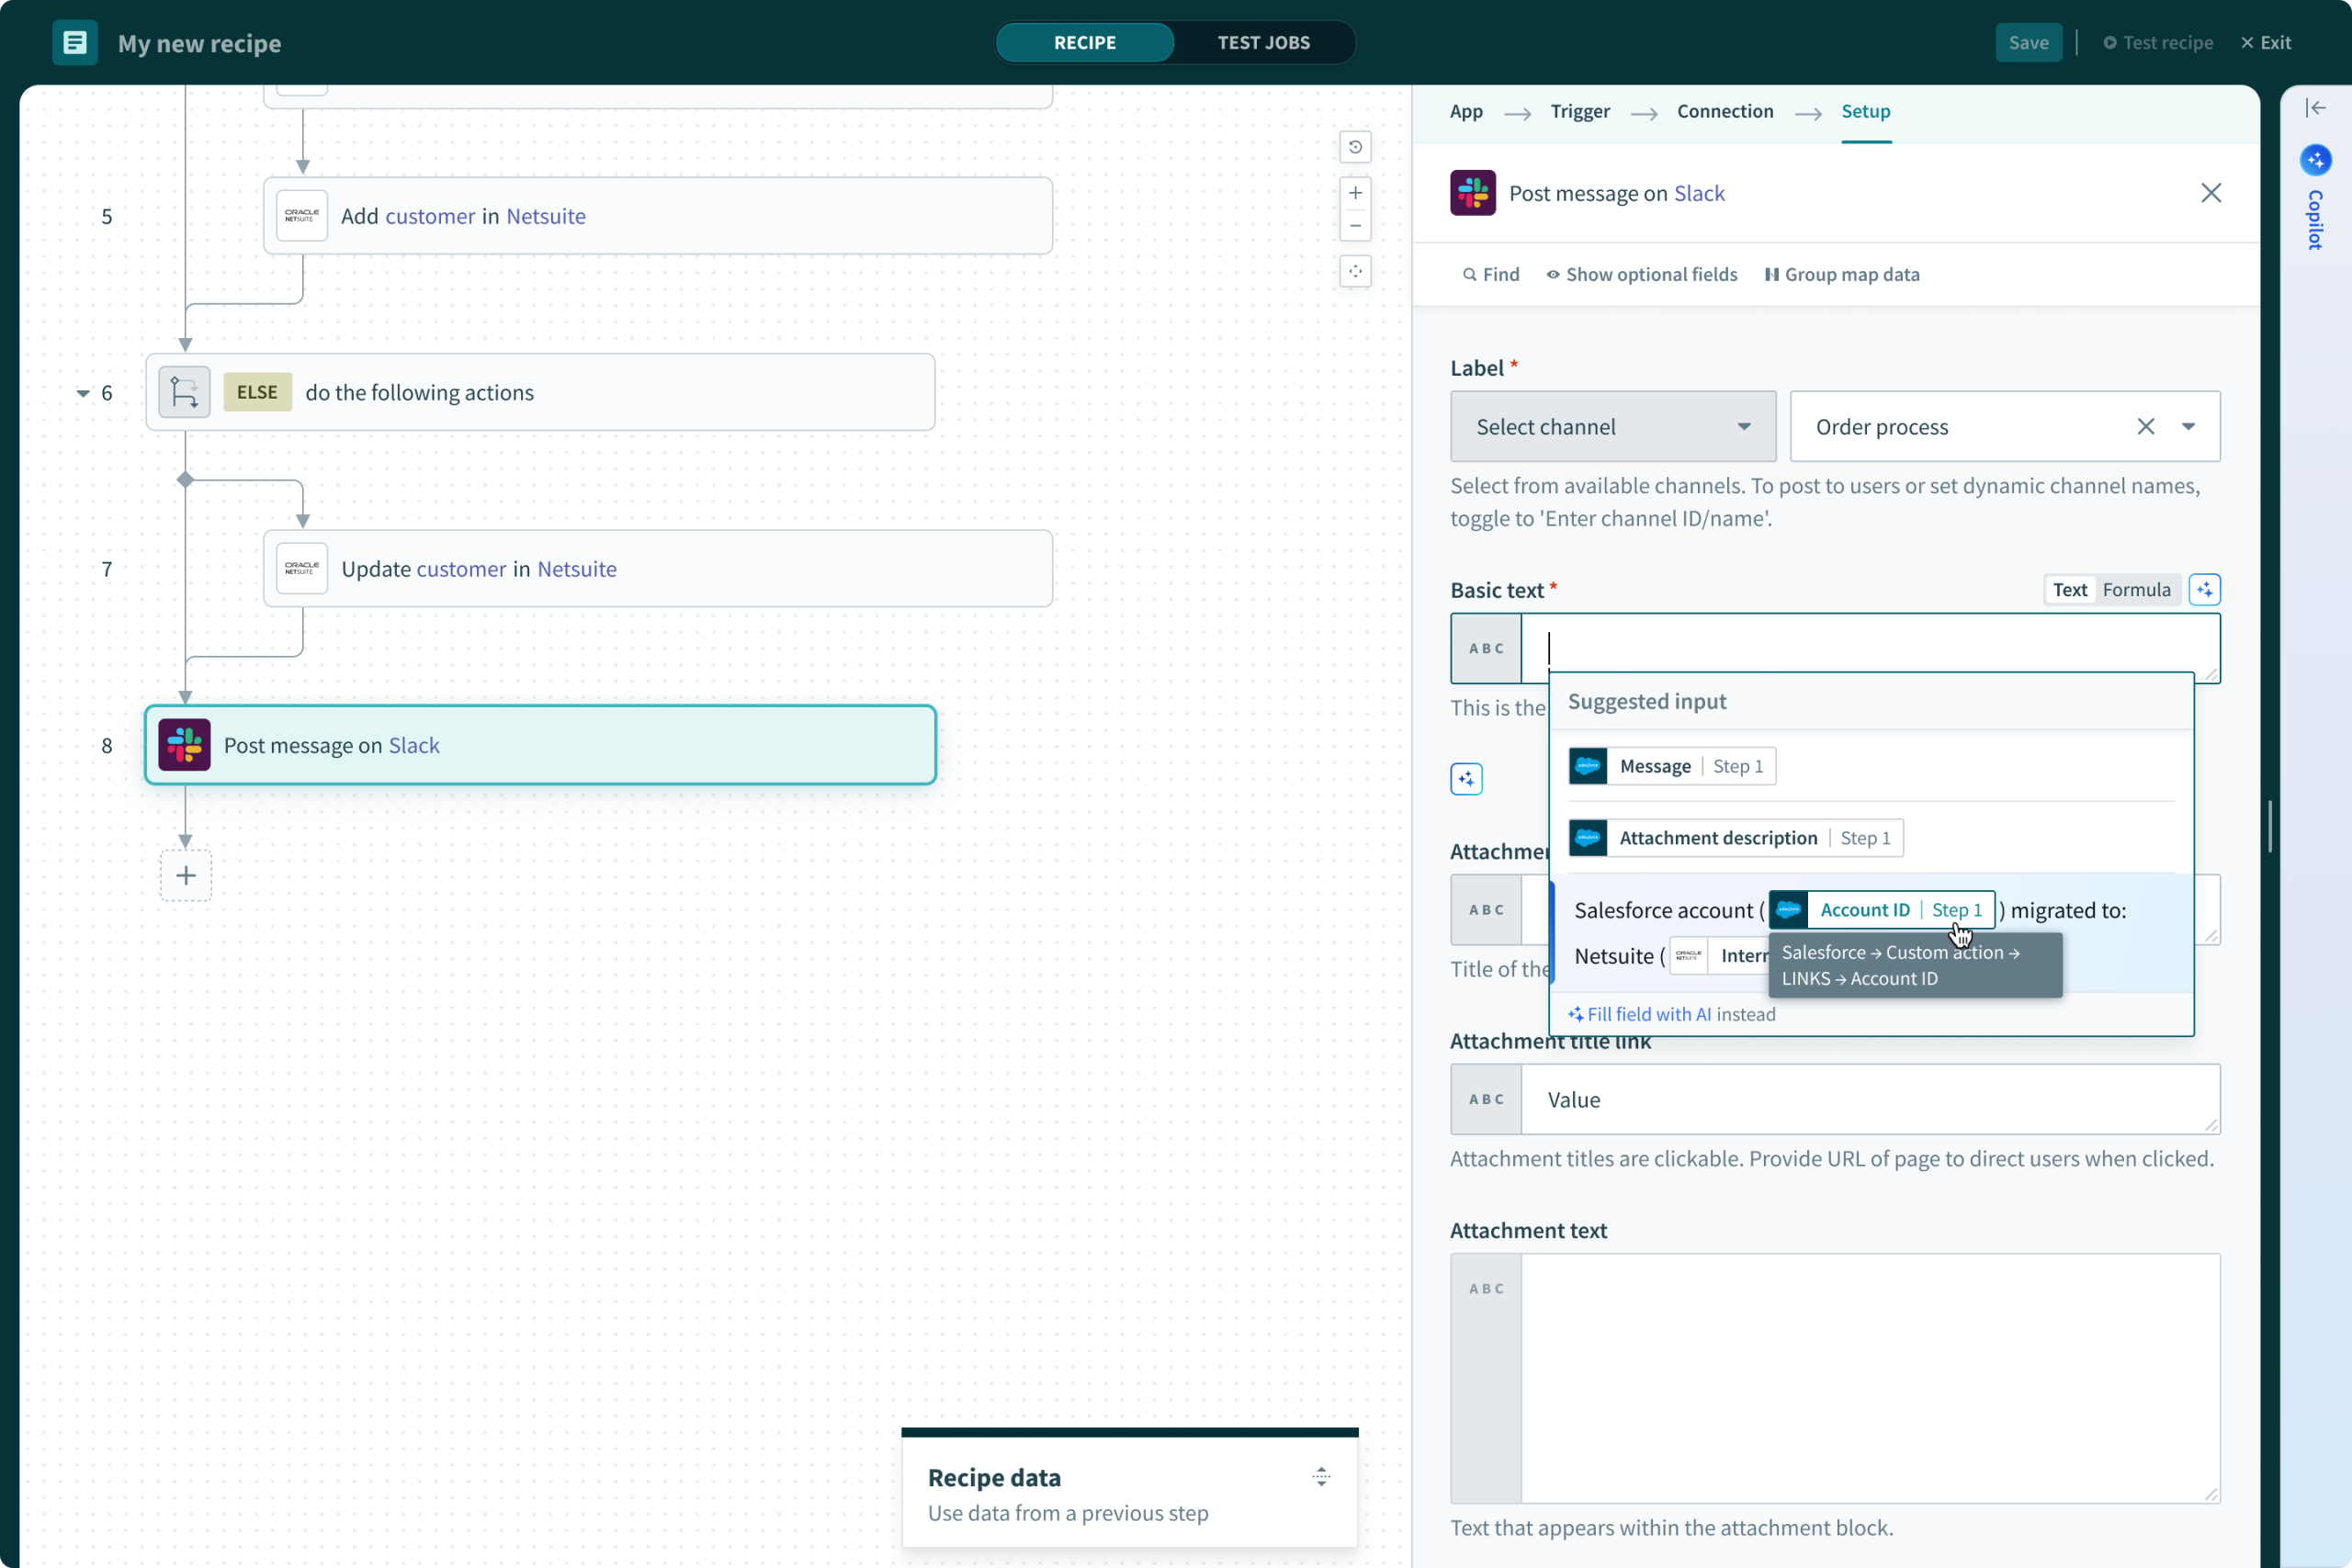2352x1568 pixels.
Task: Click the AI sparkle icon below Basic text
Action: [x=1467, y=779]
